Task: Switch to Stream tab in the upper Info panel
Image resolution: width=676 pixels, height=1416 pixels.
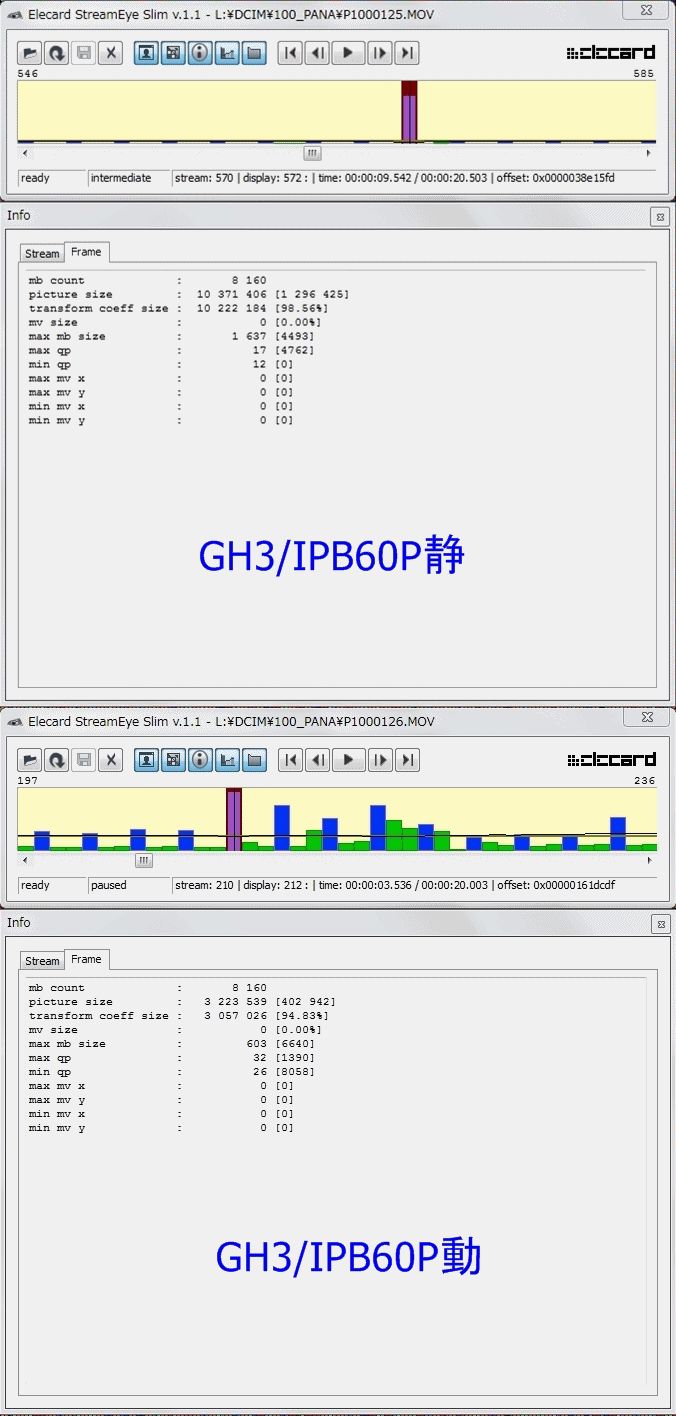Action: pyautogui.click(x=42, y=254)
